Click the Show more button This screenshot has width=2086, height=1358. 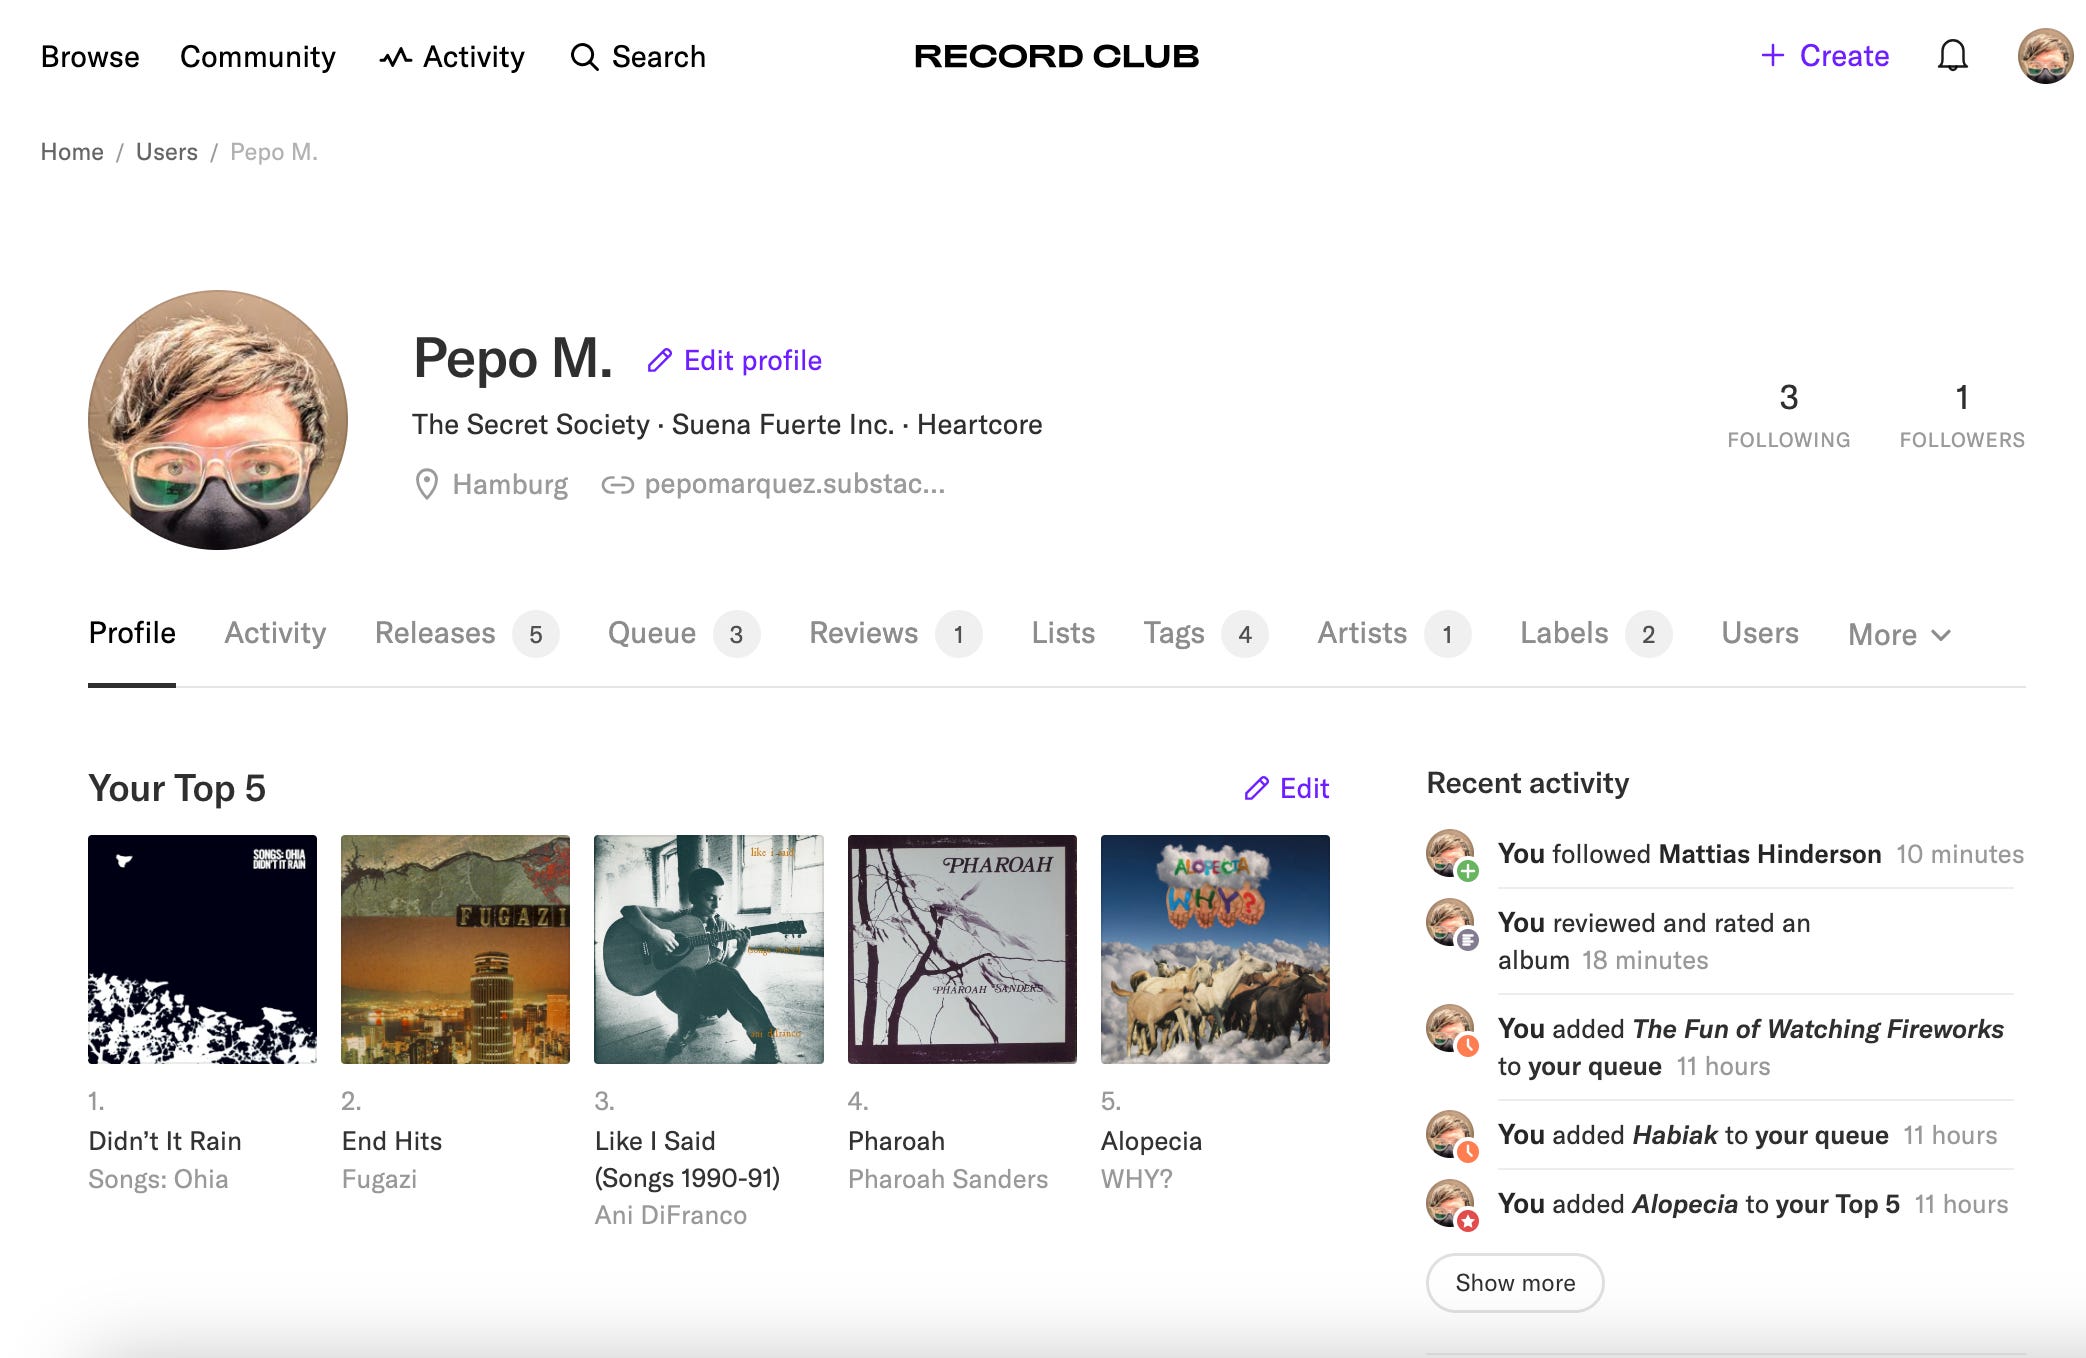click(x=1515, y=1283)
